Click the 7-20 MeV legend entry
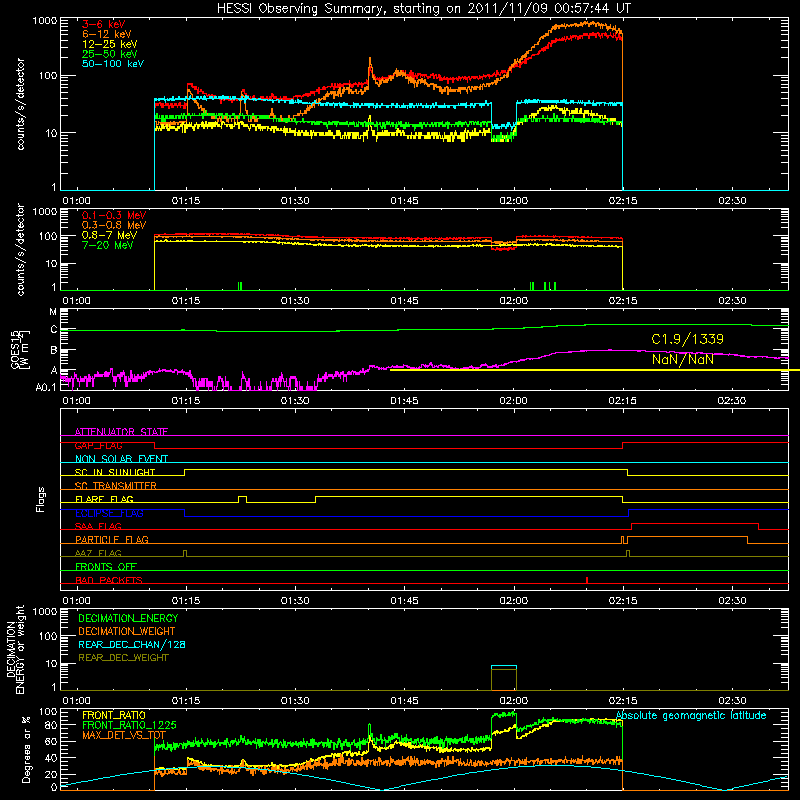Viewport: 800px width, 800px height. [107, 245]
